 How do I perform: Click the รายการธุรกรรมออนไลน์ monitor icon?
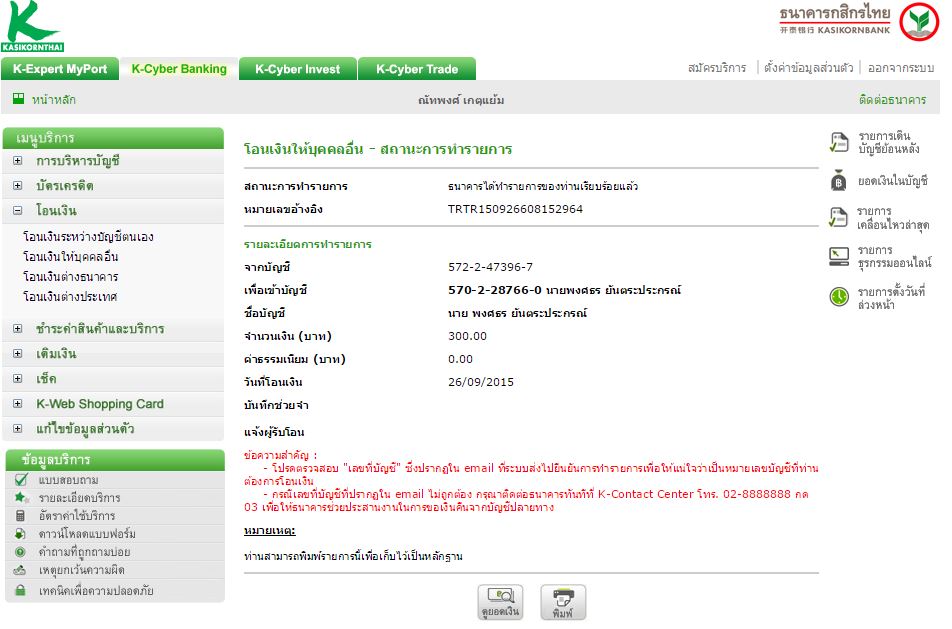pos(839,256)
